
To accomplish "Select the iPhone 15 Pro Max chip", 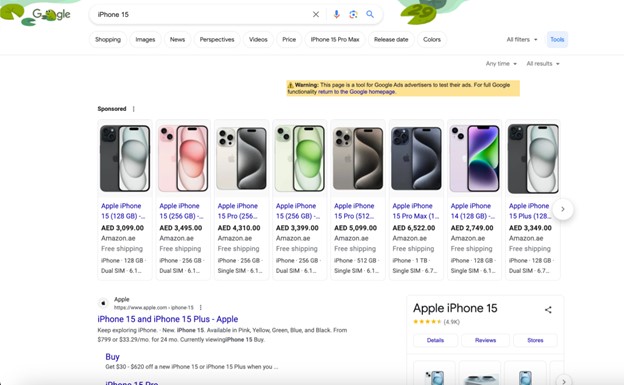I will click(x=335, y=39).
